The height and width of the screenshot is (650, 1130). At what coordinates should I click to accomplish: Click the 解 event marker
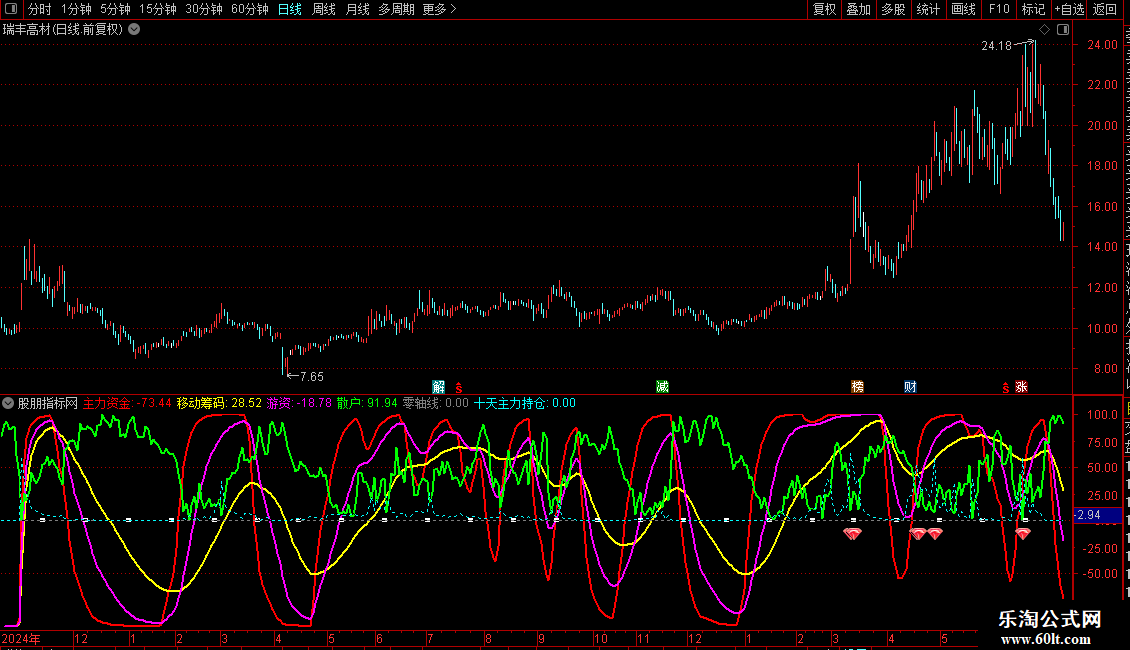pyautogui.click(x=438, y=387)
